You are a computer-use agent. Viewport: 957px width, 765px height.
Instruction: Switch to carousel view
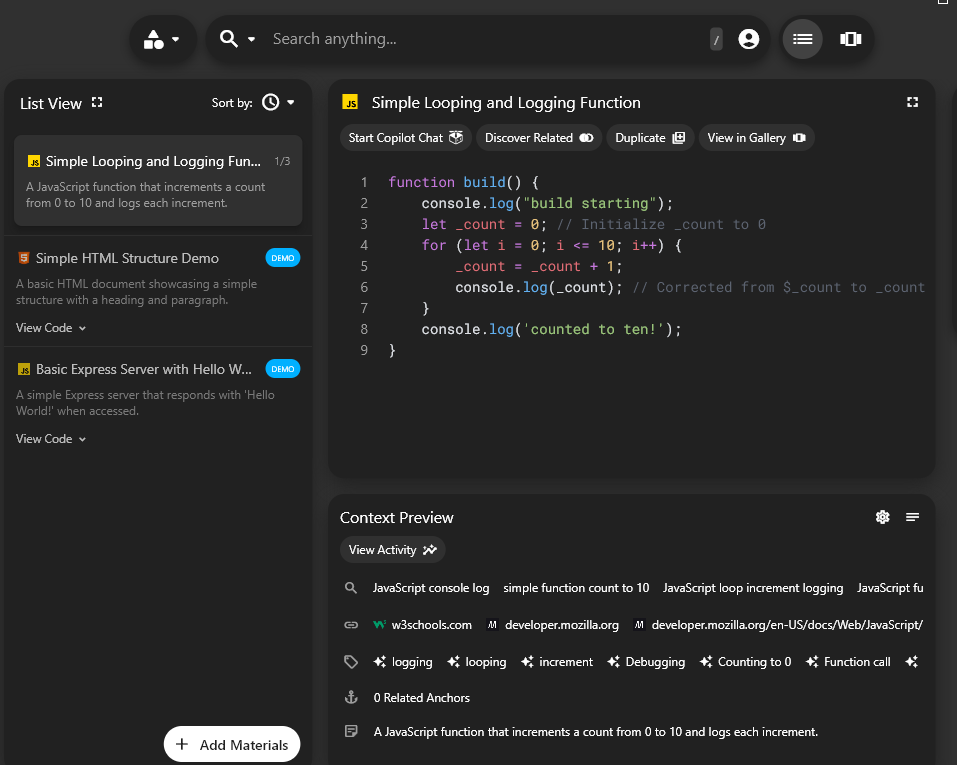click(x=850, y=38)
